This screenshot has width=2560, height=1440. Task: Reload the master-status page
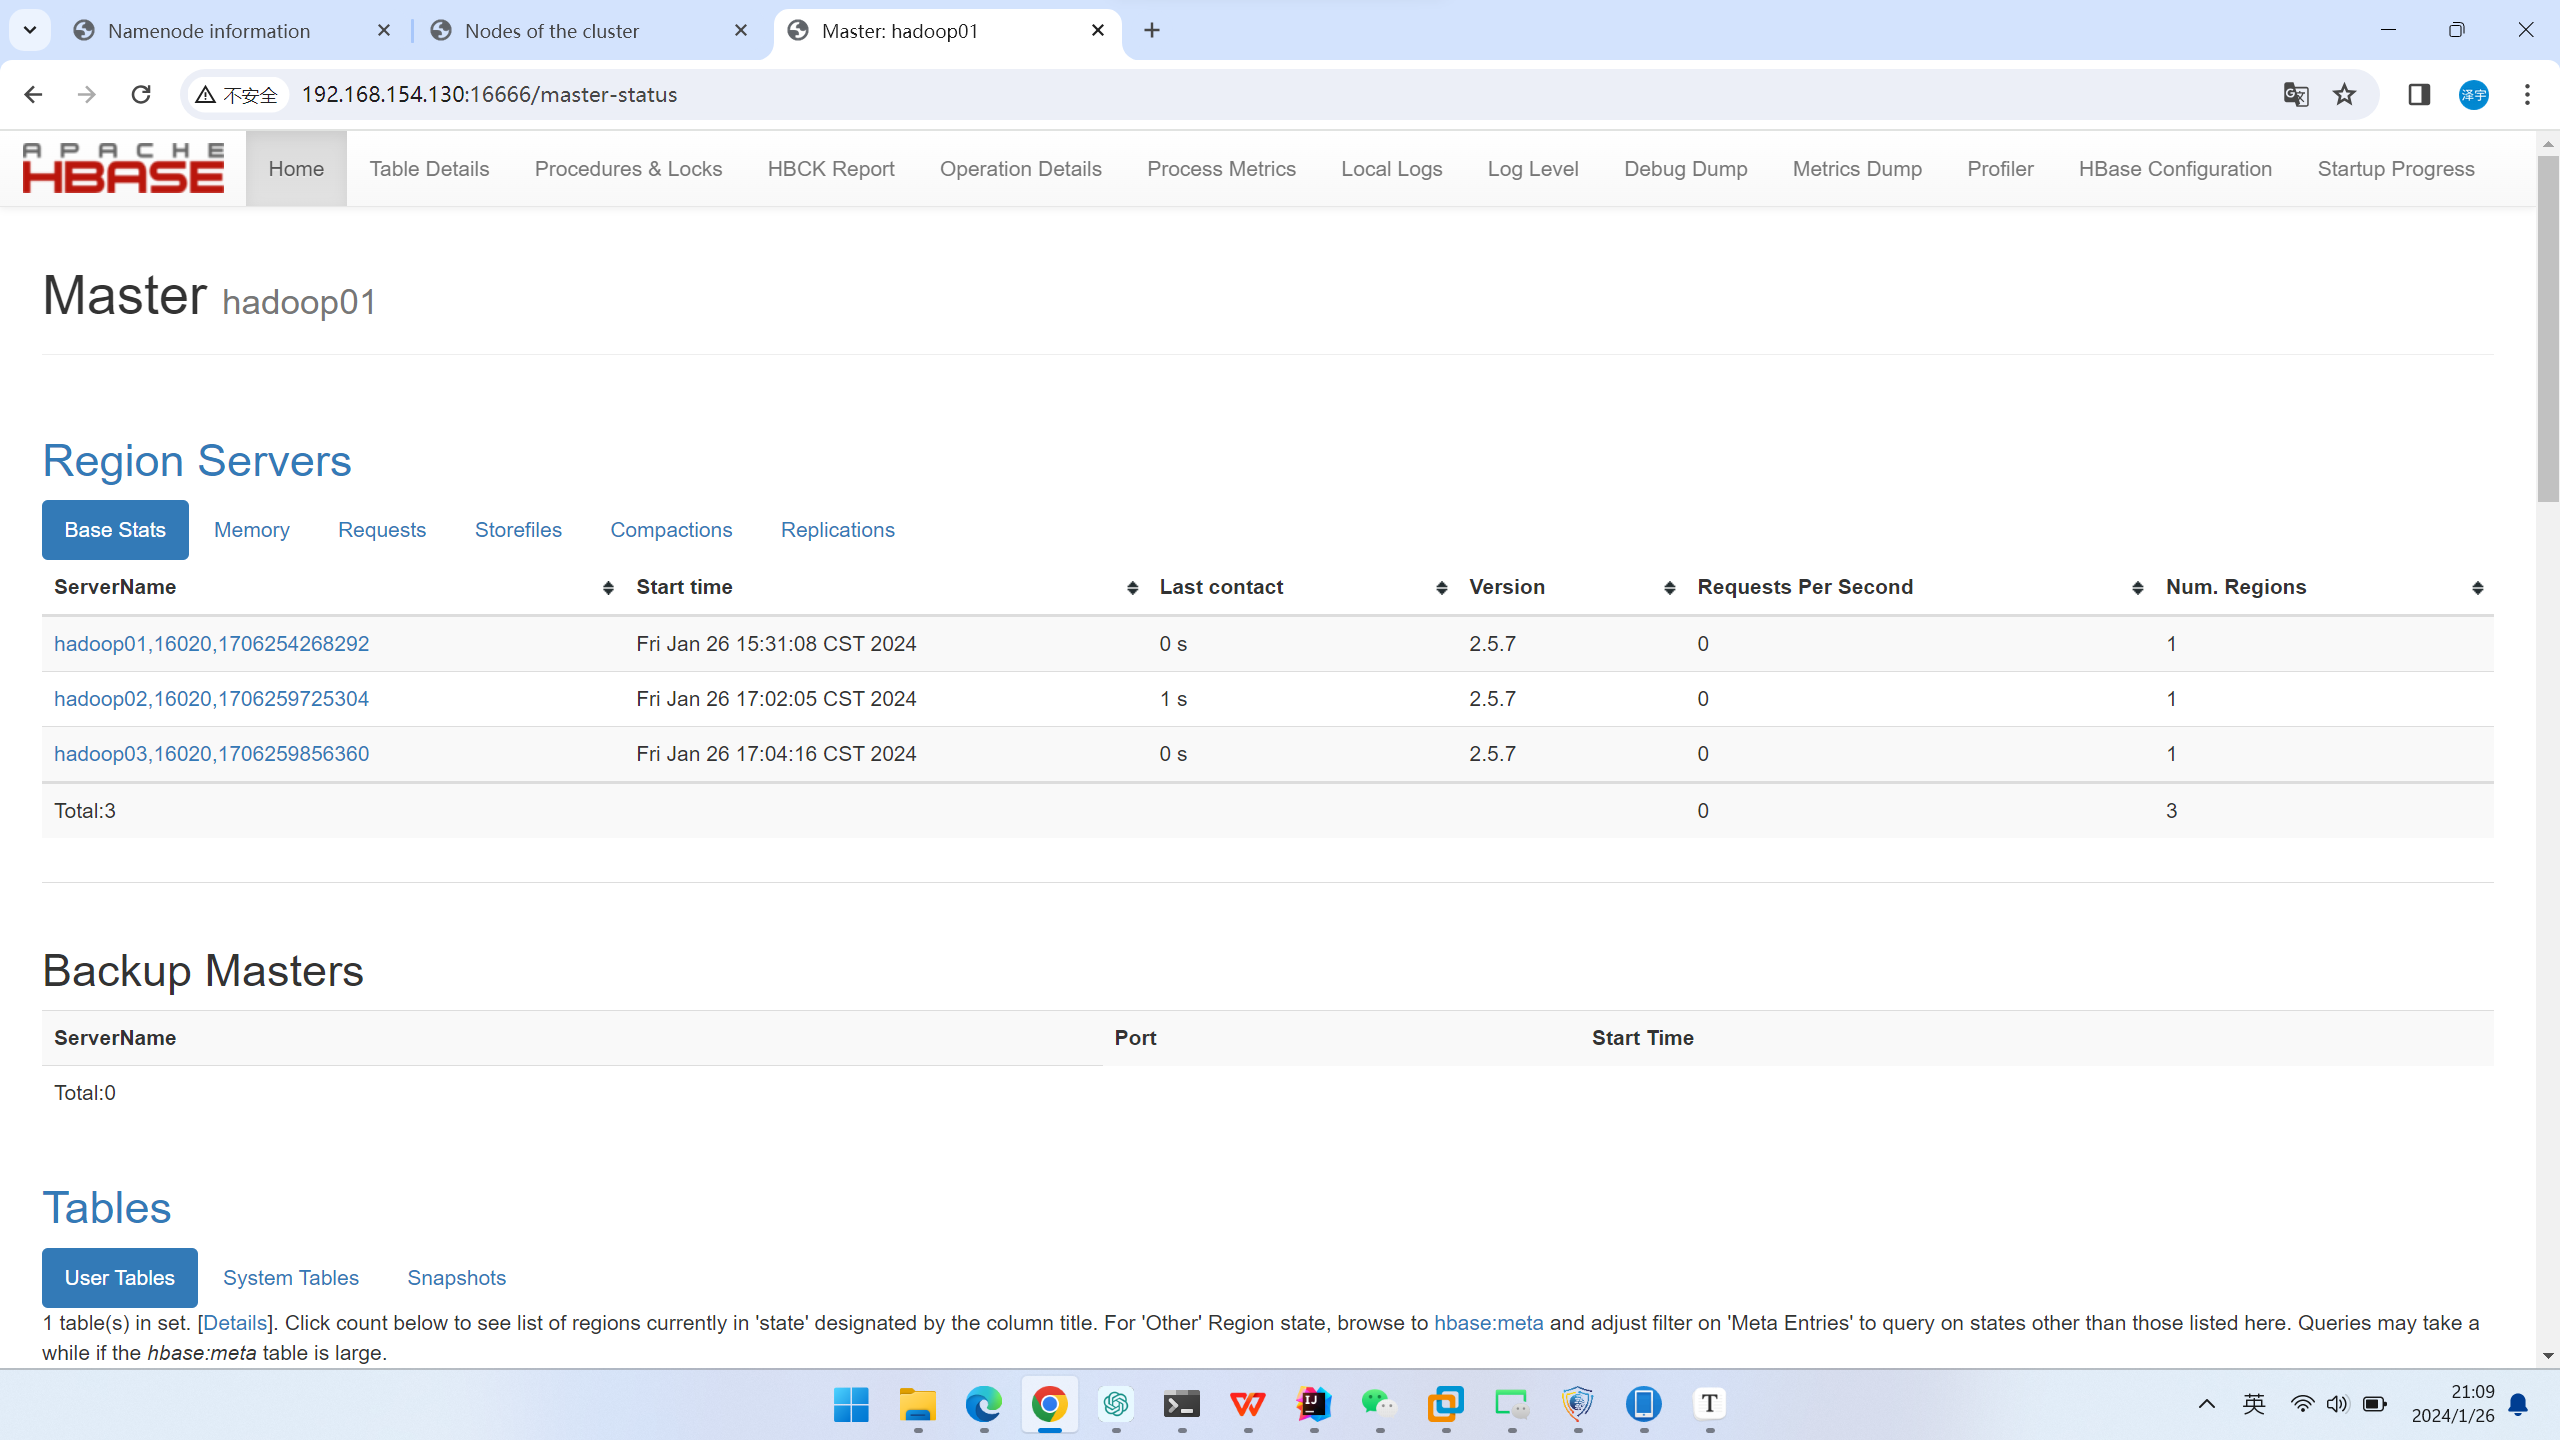pyautogui.click(x=141, y=94)
